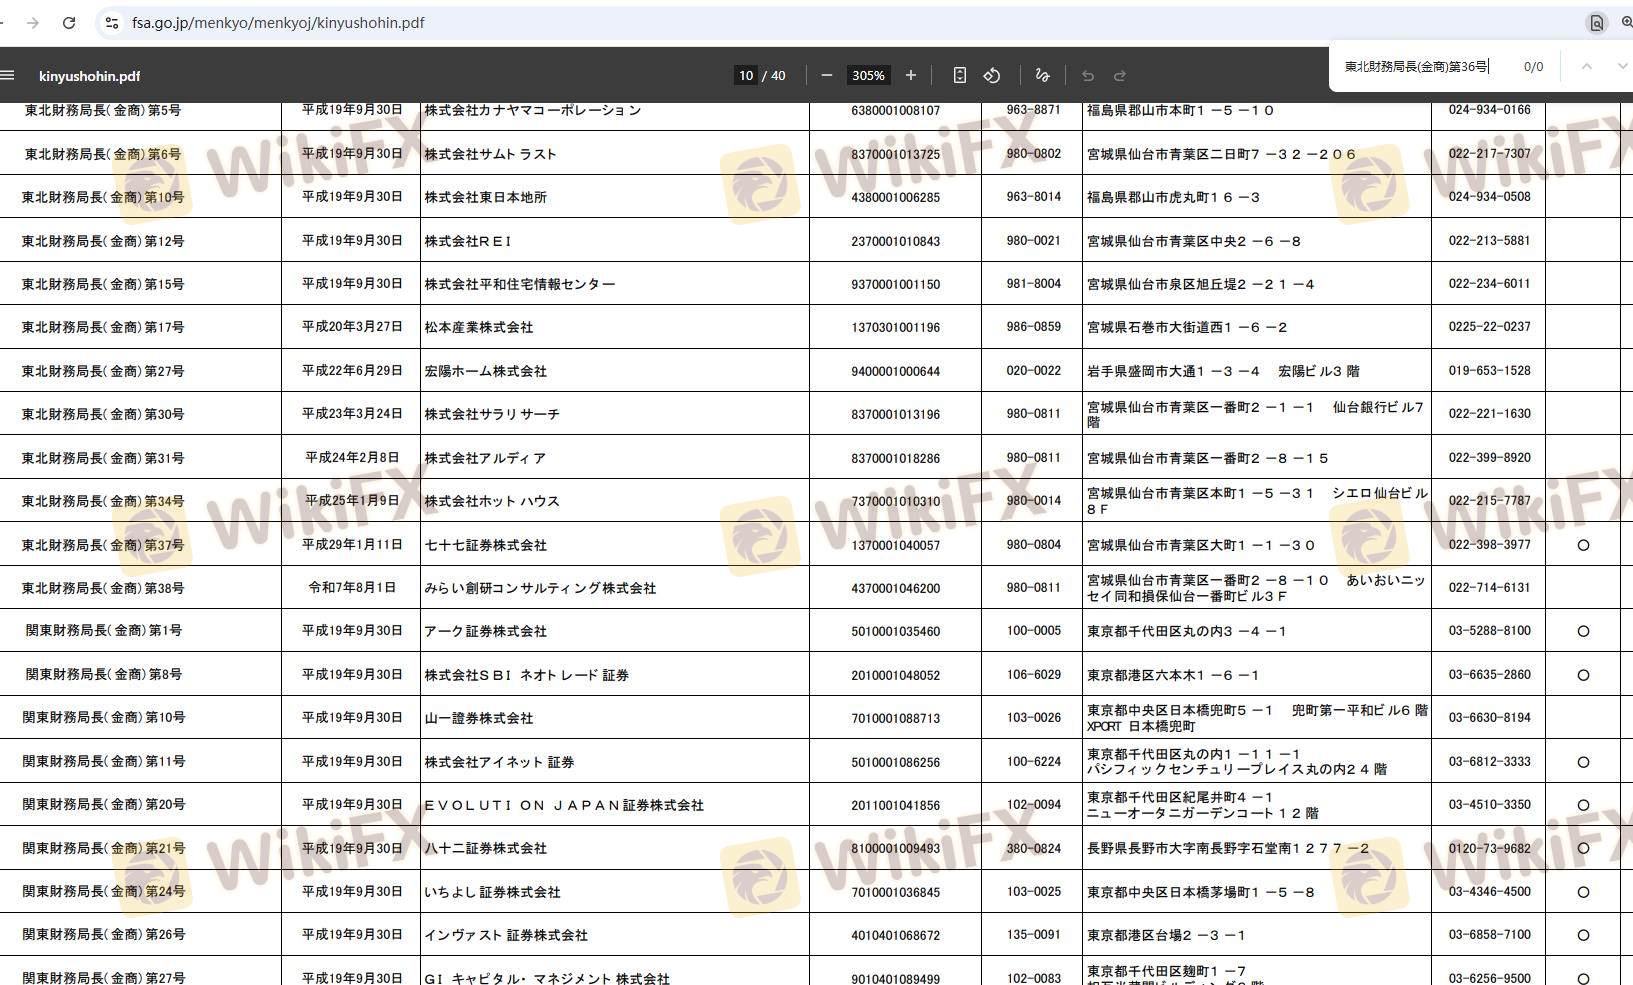Click company name 山一證券株式会社

click(x=479, y=718)
